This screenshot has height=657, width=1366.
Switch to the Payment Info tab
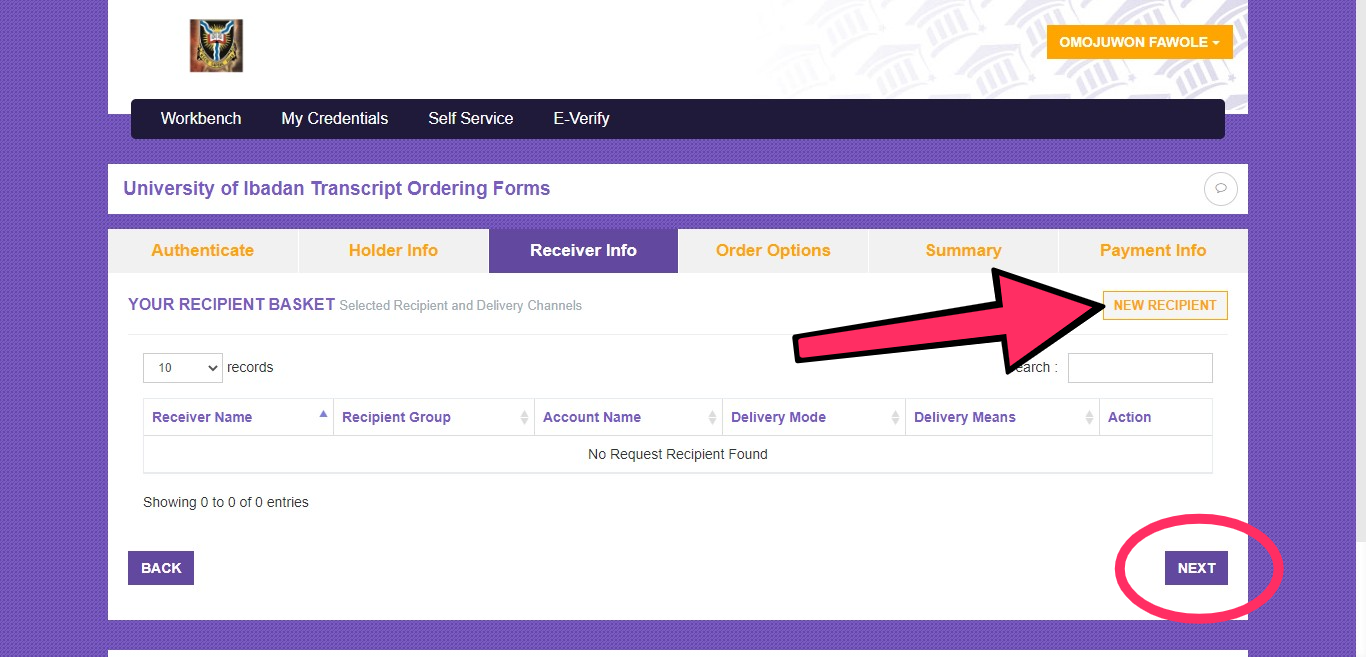point(1152,250)
